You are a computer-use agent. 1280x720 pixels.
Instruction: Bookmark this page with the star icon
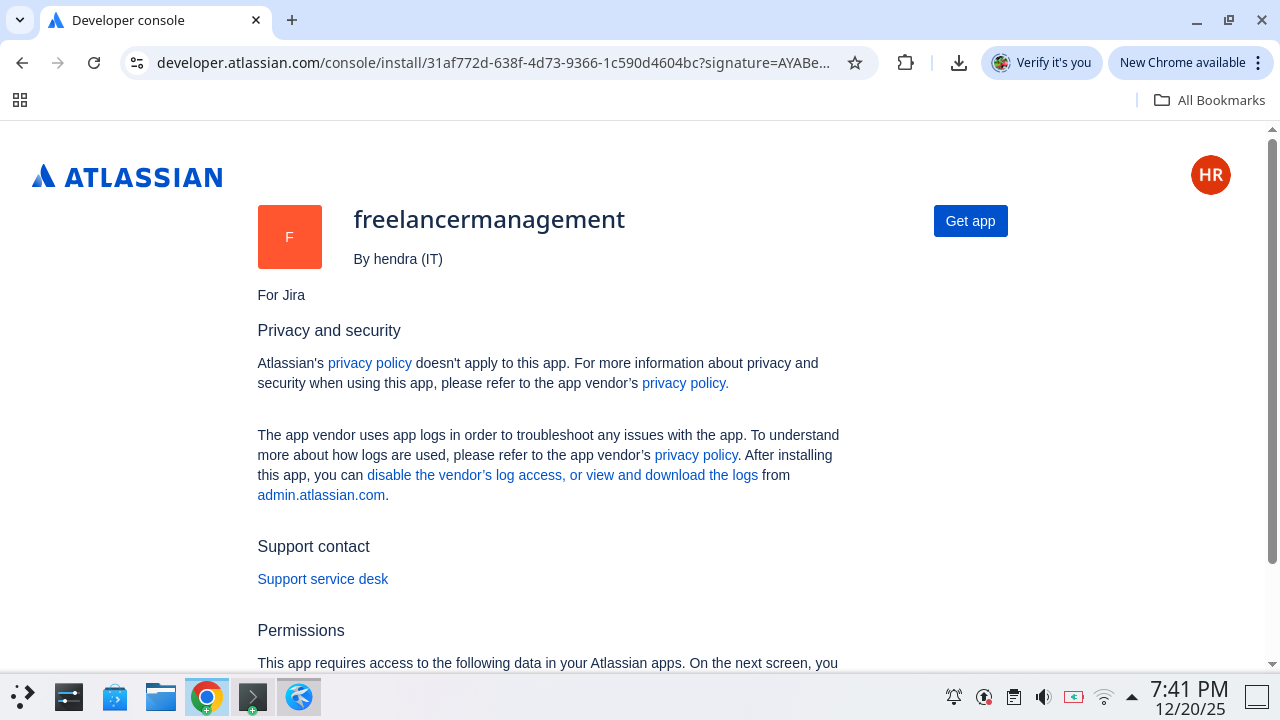pos(855,63)
